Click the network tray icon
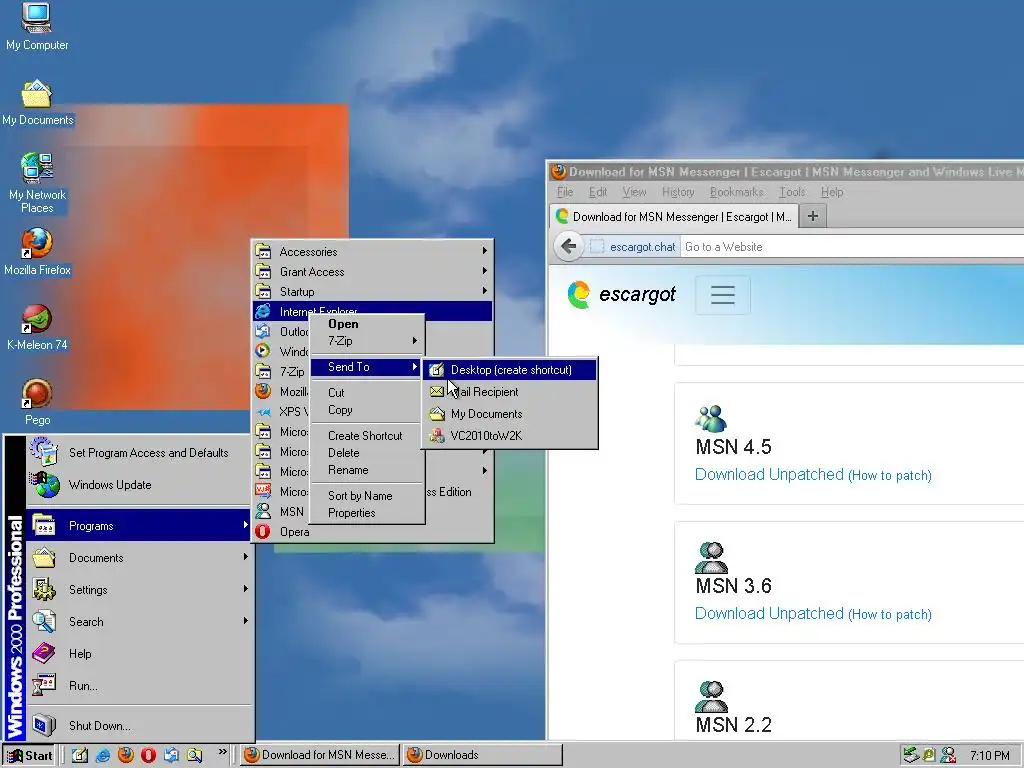Image resolution: width=1024 pixels, height=768 pixels. (911, 756)
